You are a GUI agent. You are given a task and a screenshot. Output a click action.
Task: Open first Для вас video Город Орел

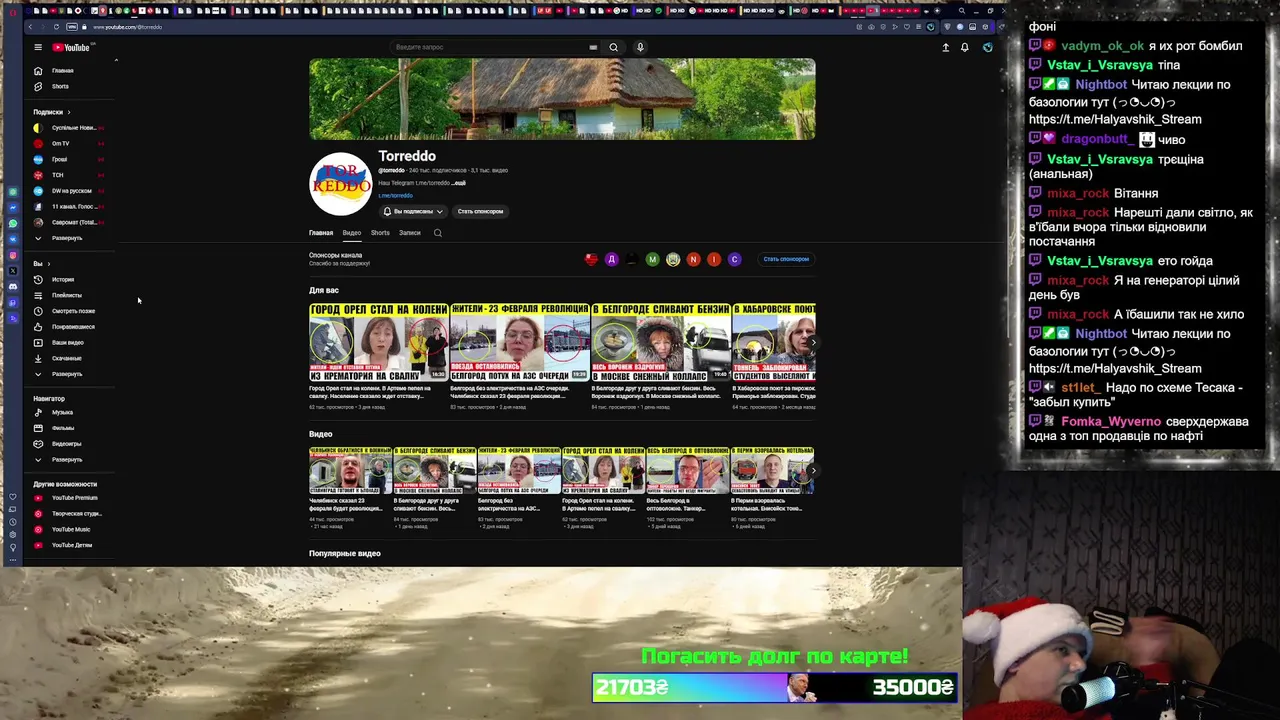tap(378, 342)
